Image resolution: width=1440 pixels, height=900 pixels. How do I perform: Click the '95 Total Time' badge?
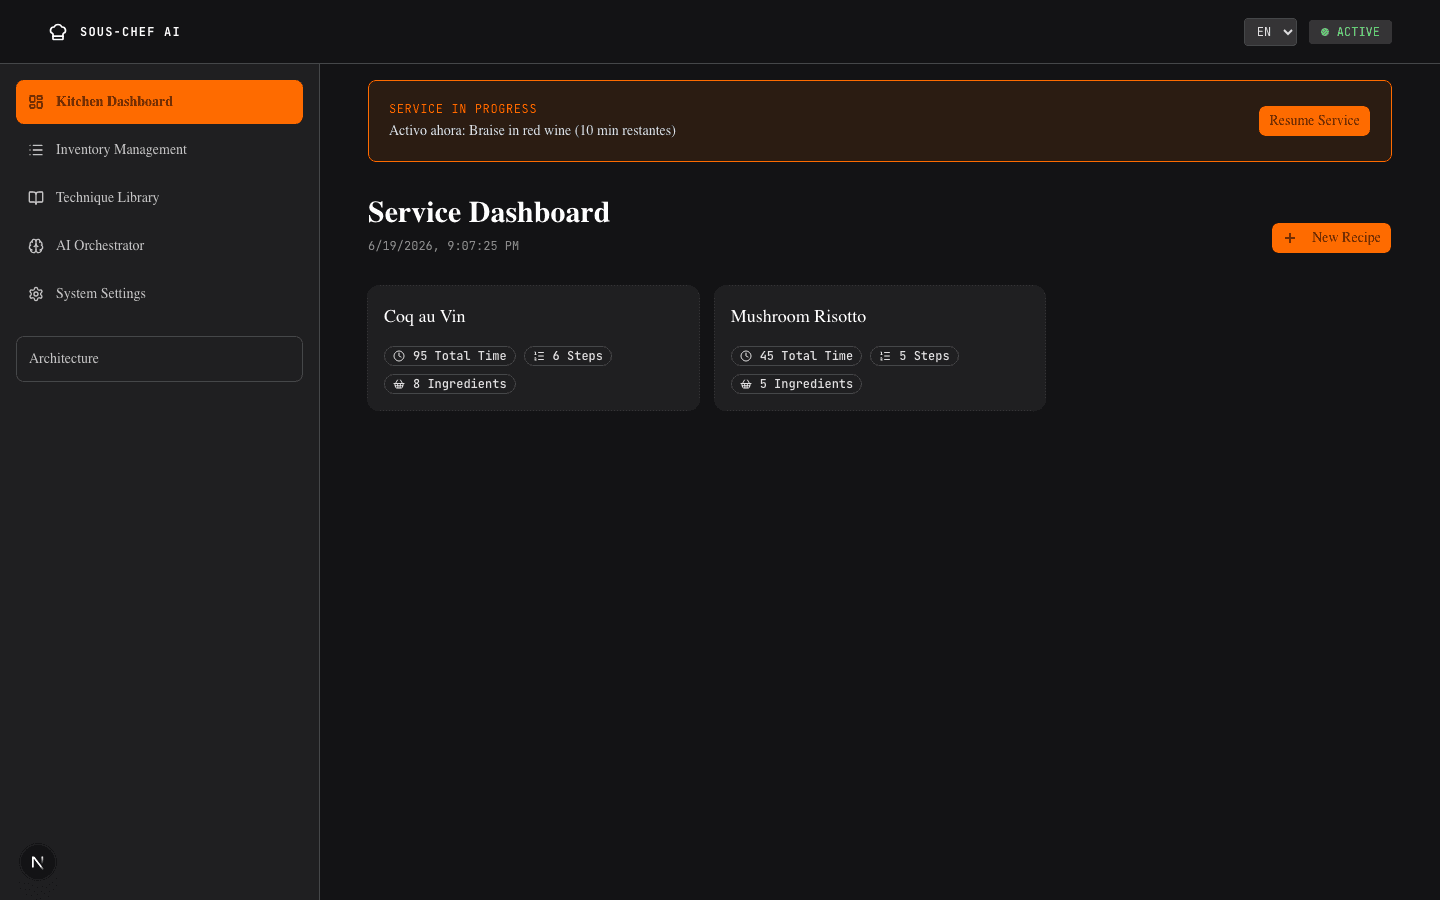coord(450,356)
